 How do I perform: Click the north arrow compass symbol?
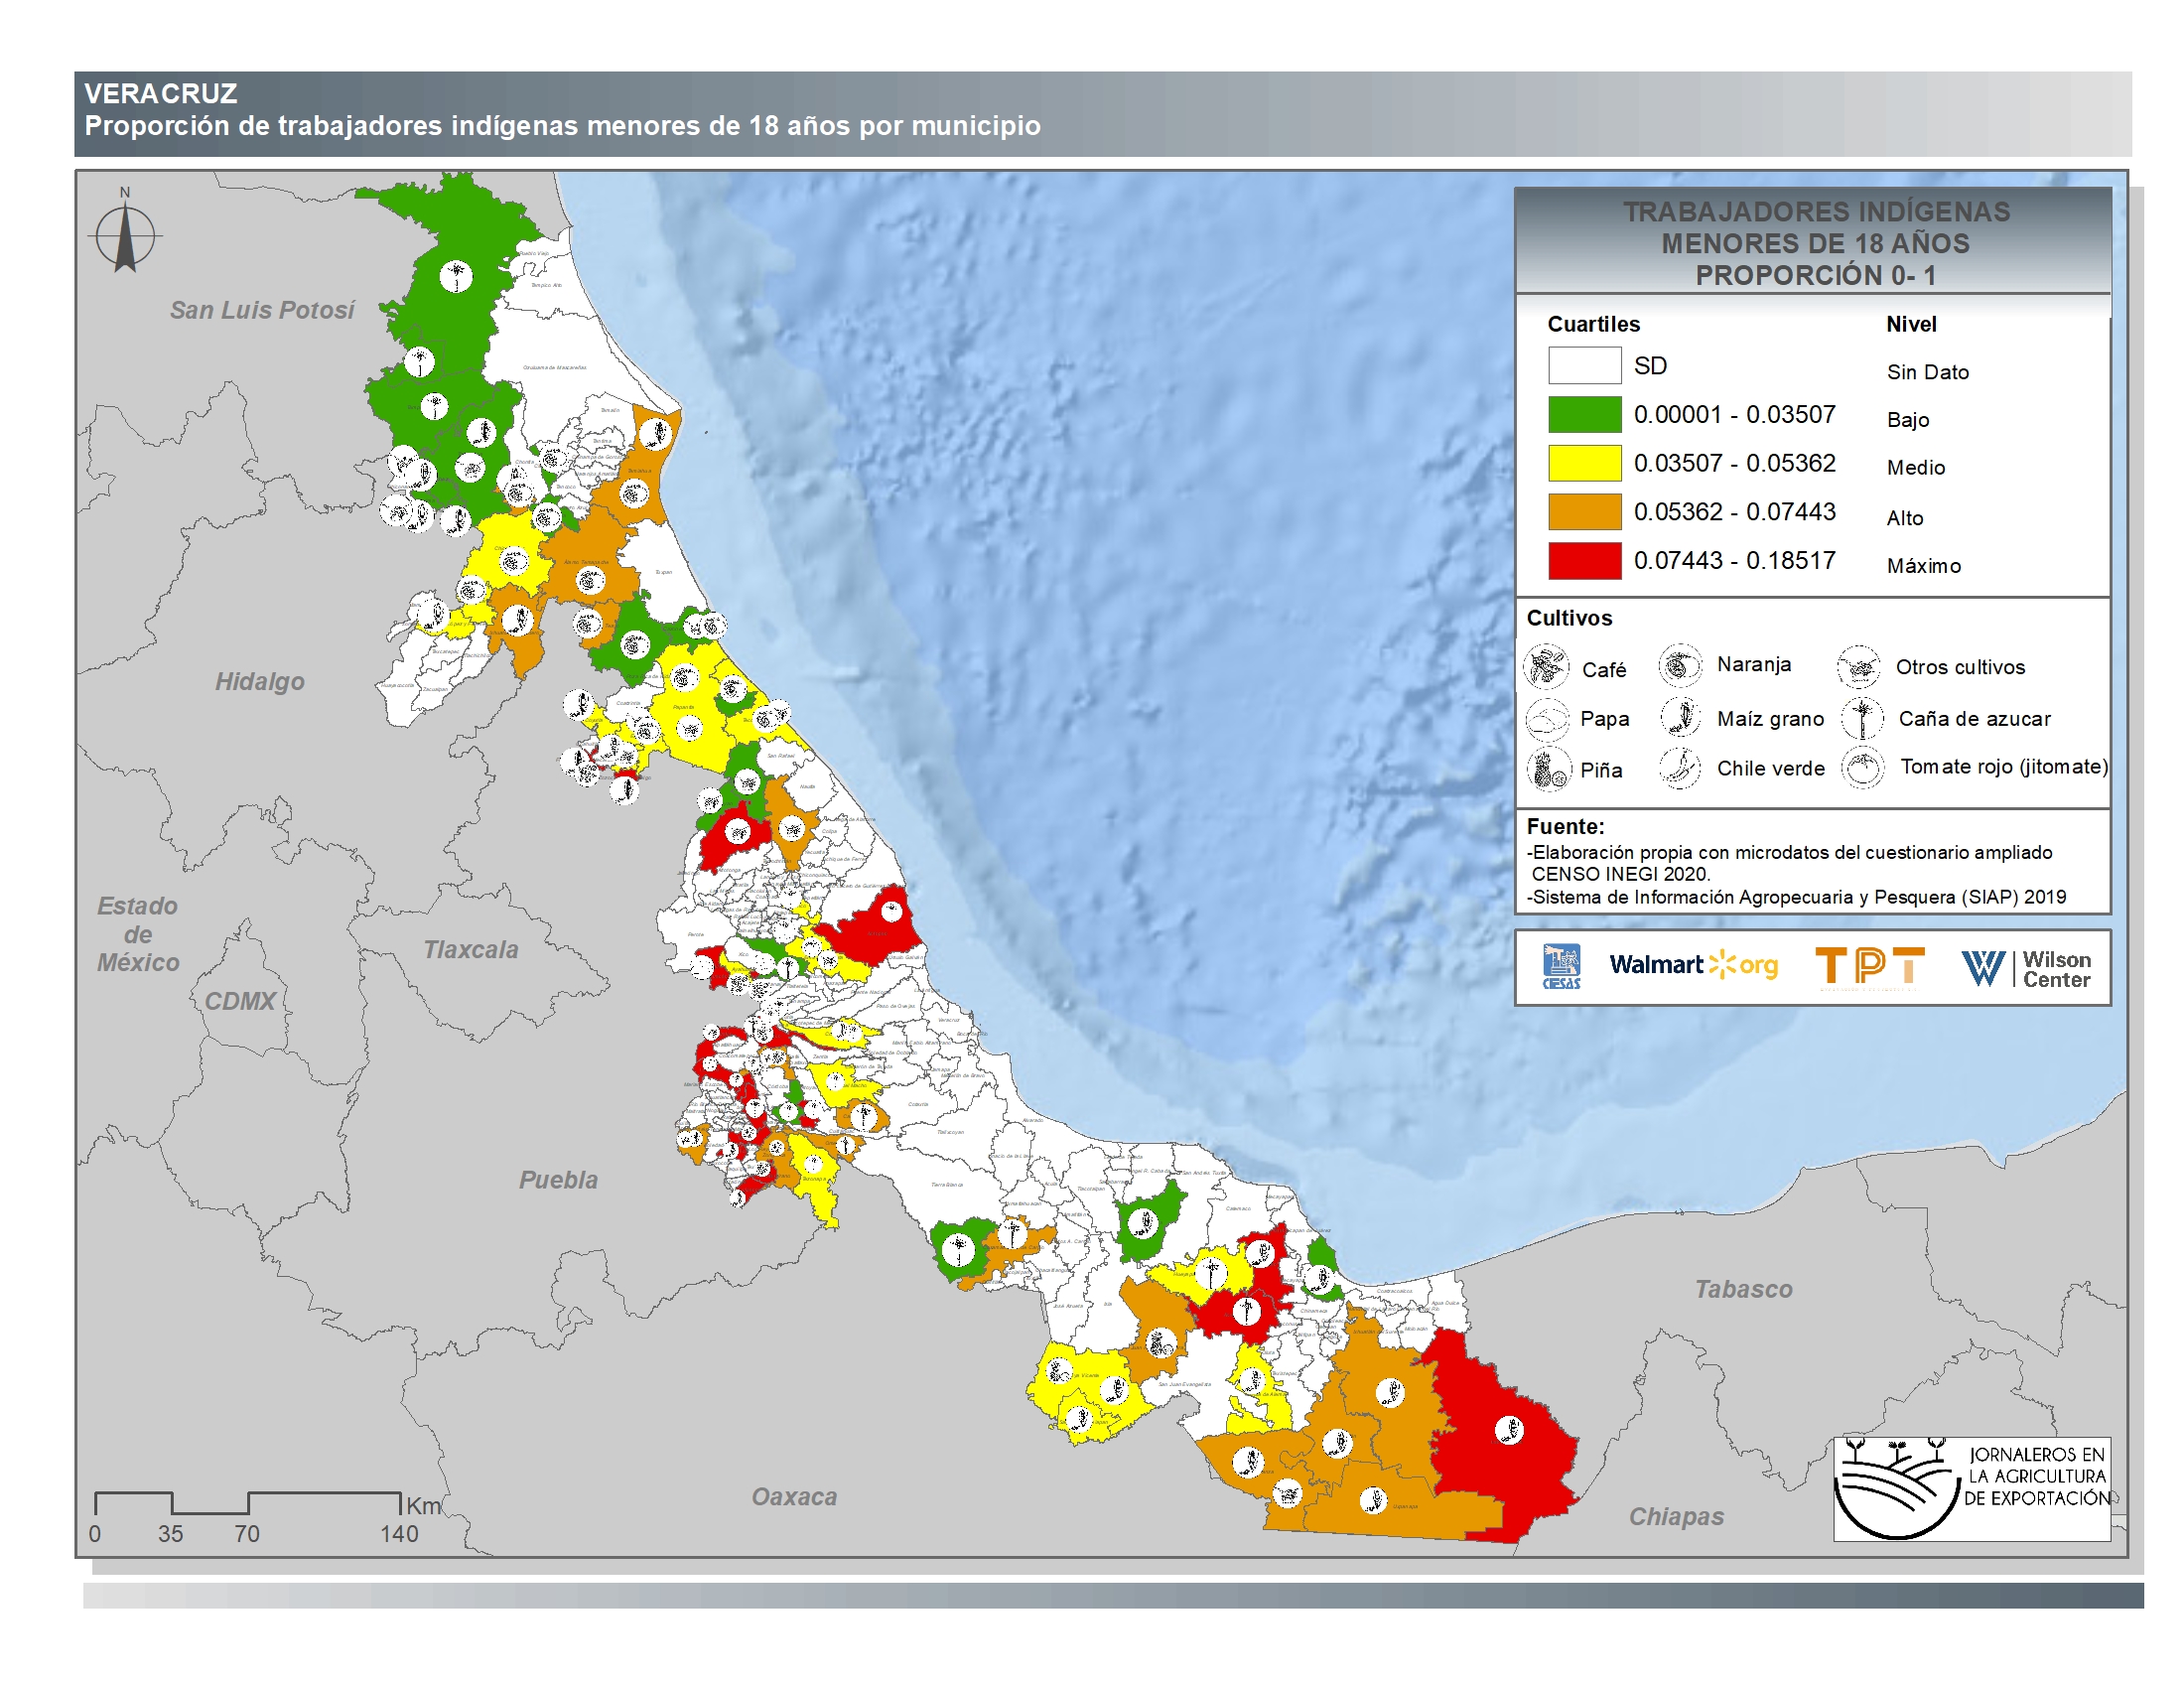125,237
